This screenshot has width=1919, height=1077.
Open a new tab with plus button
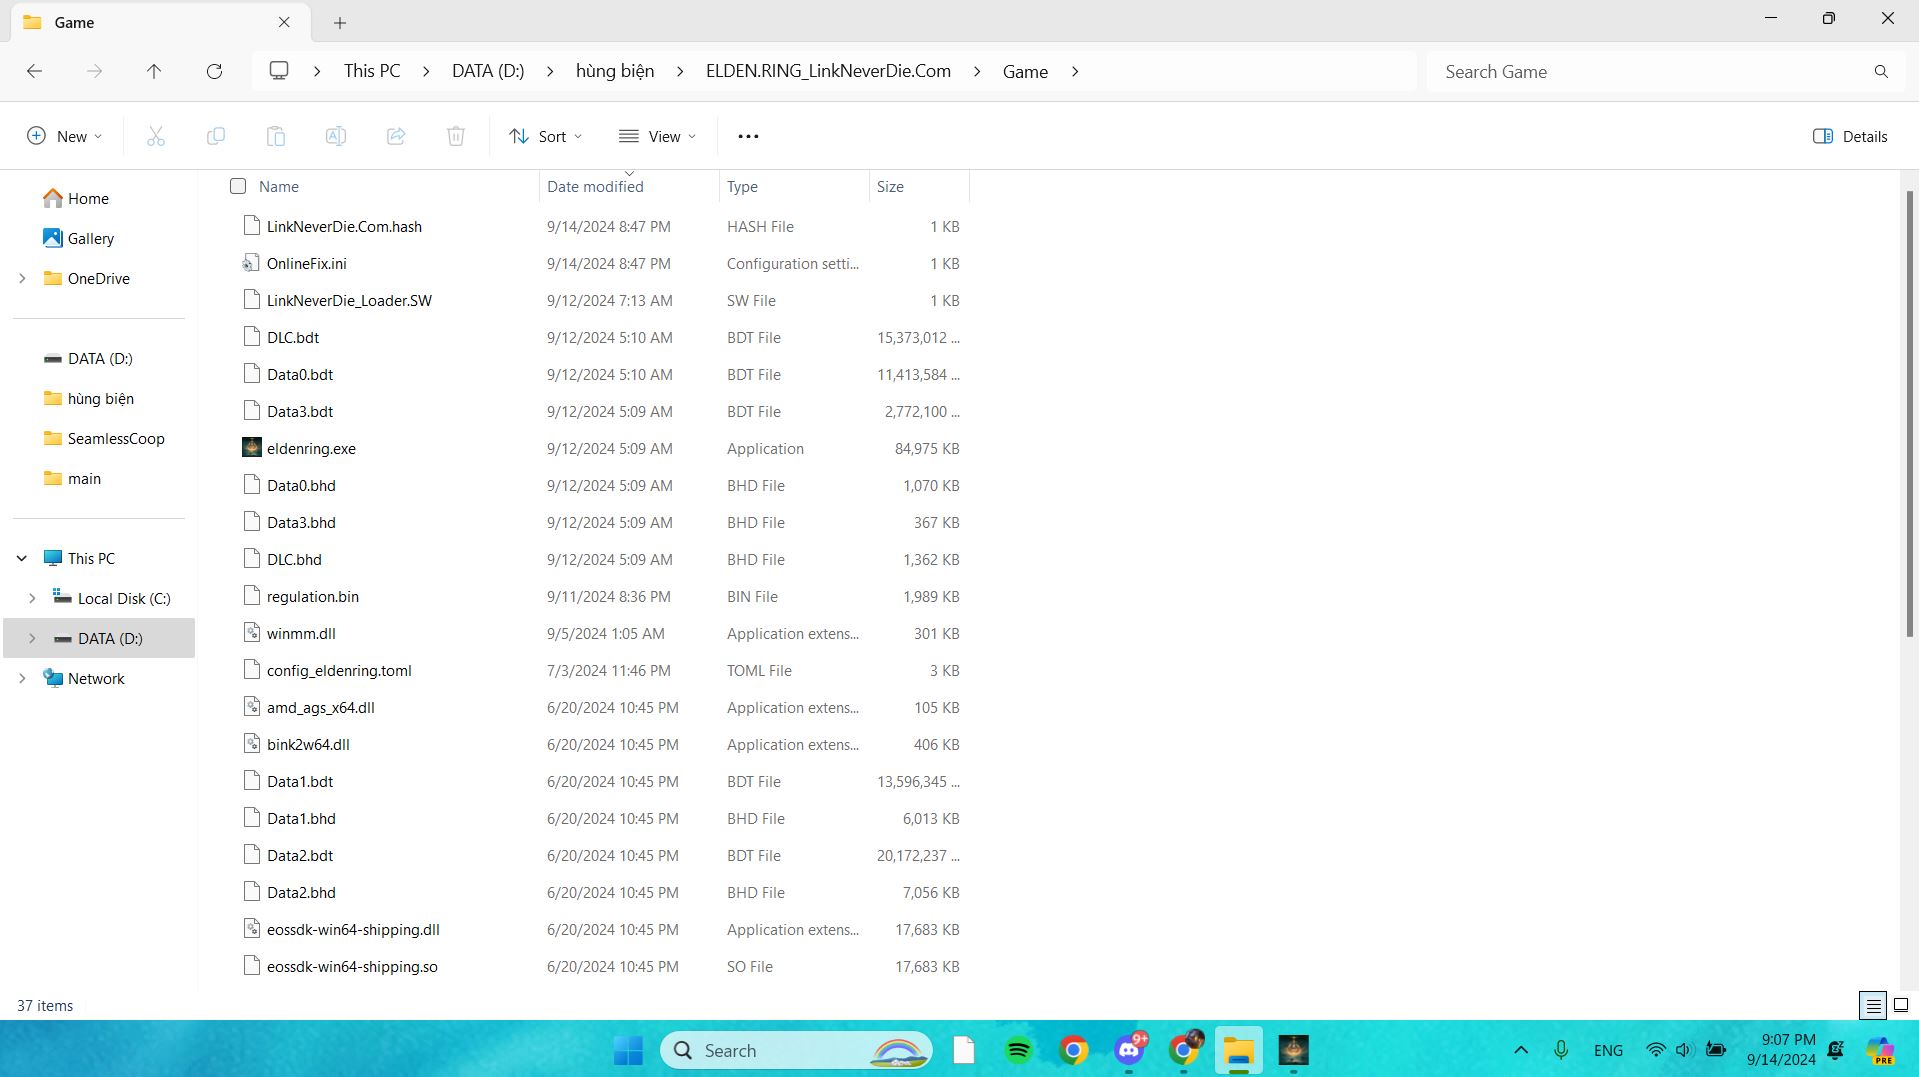click(340, 22)
